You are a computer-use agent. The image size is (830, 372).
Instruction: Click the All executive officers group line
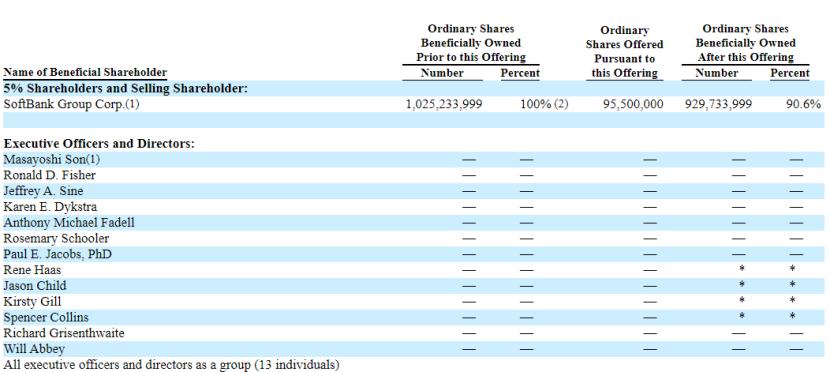(172, 365)
